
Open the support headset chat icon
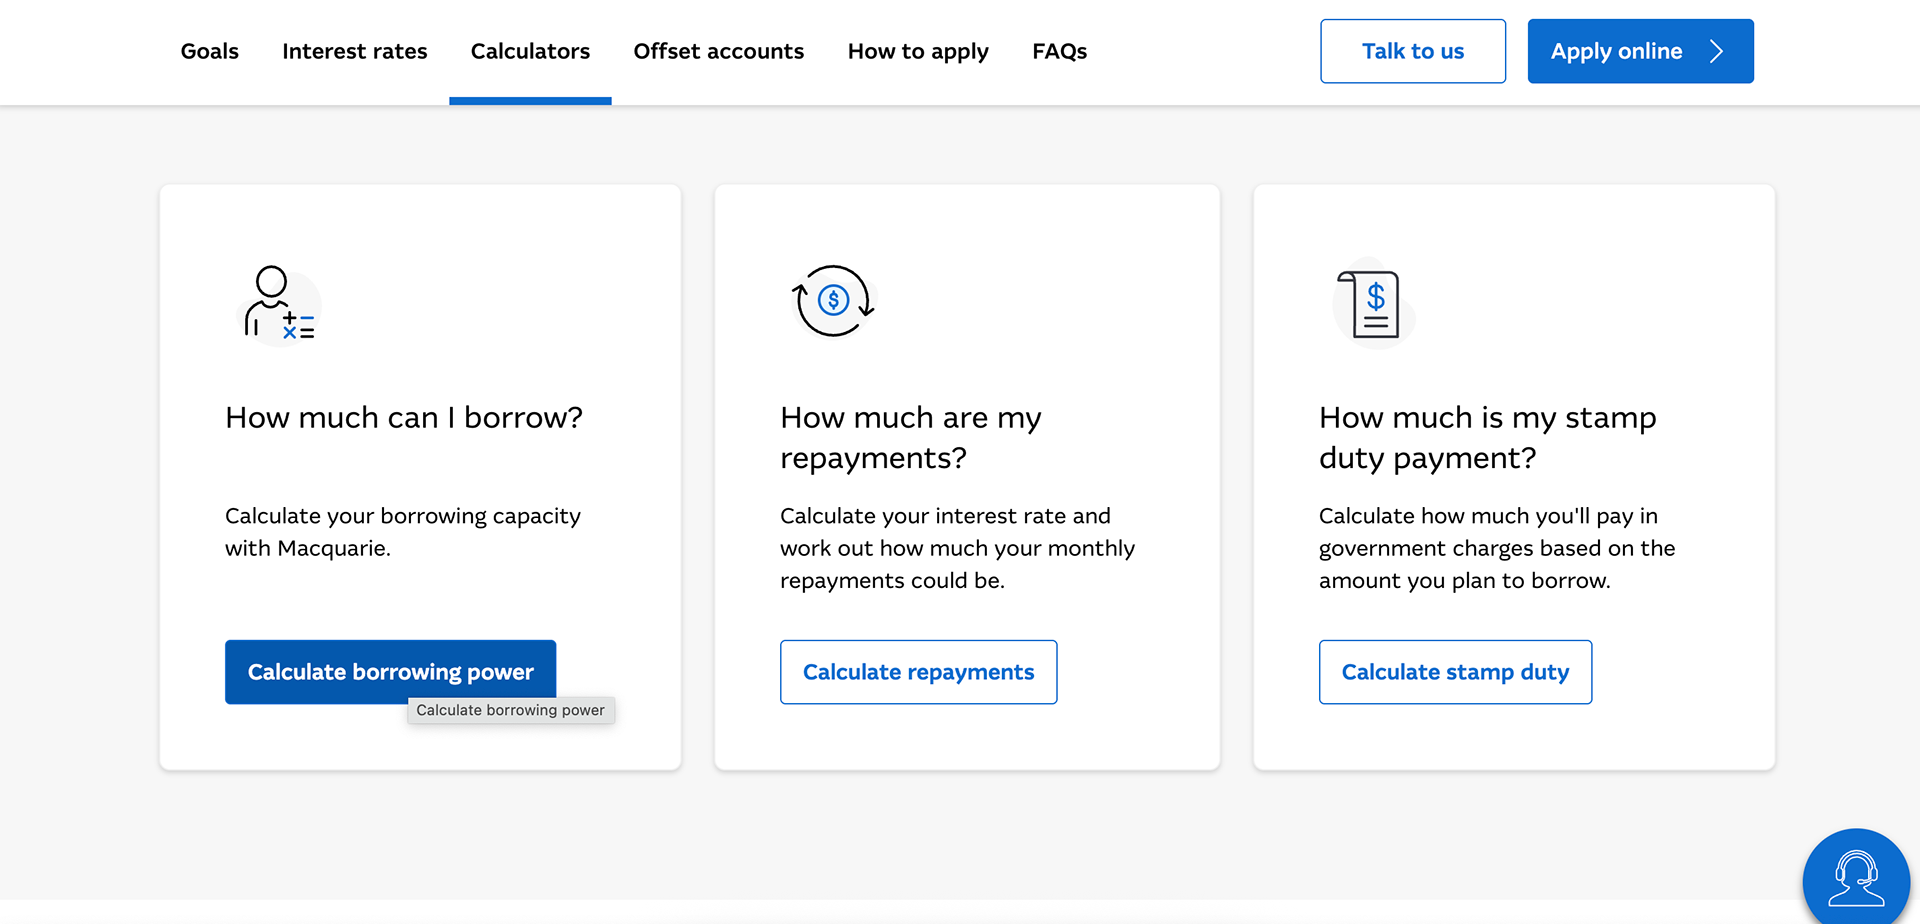pos(1855,878)
